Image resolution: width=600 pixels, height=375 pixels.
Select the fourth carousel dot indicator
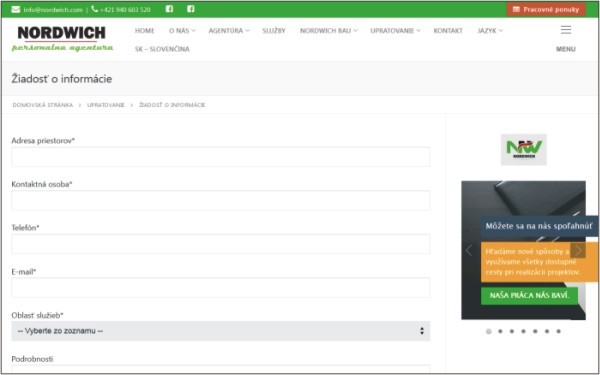(523, 331)
